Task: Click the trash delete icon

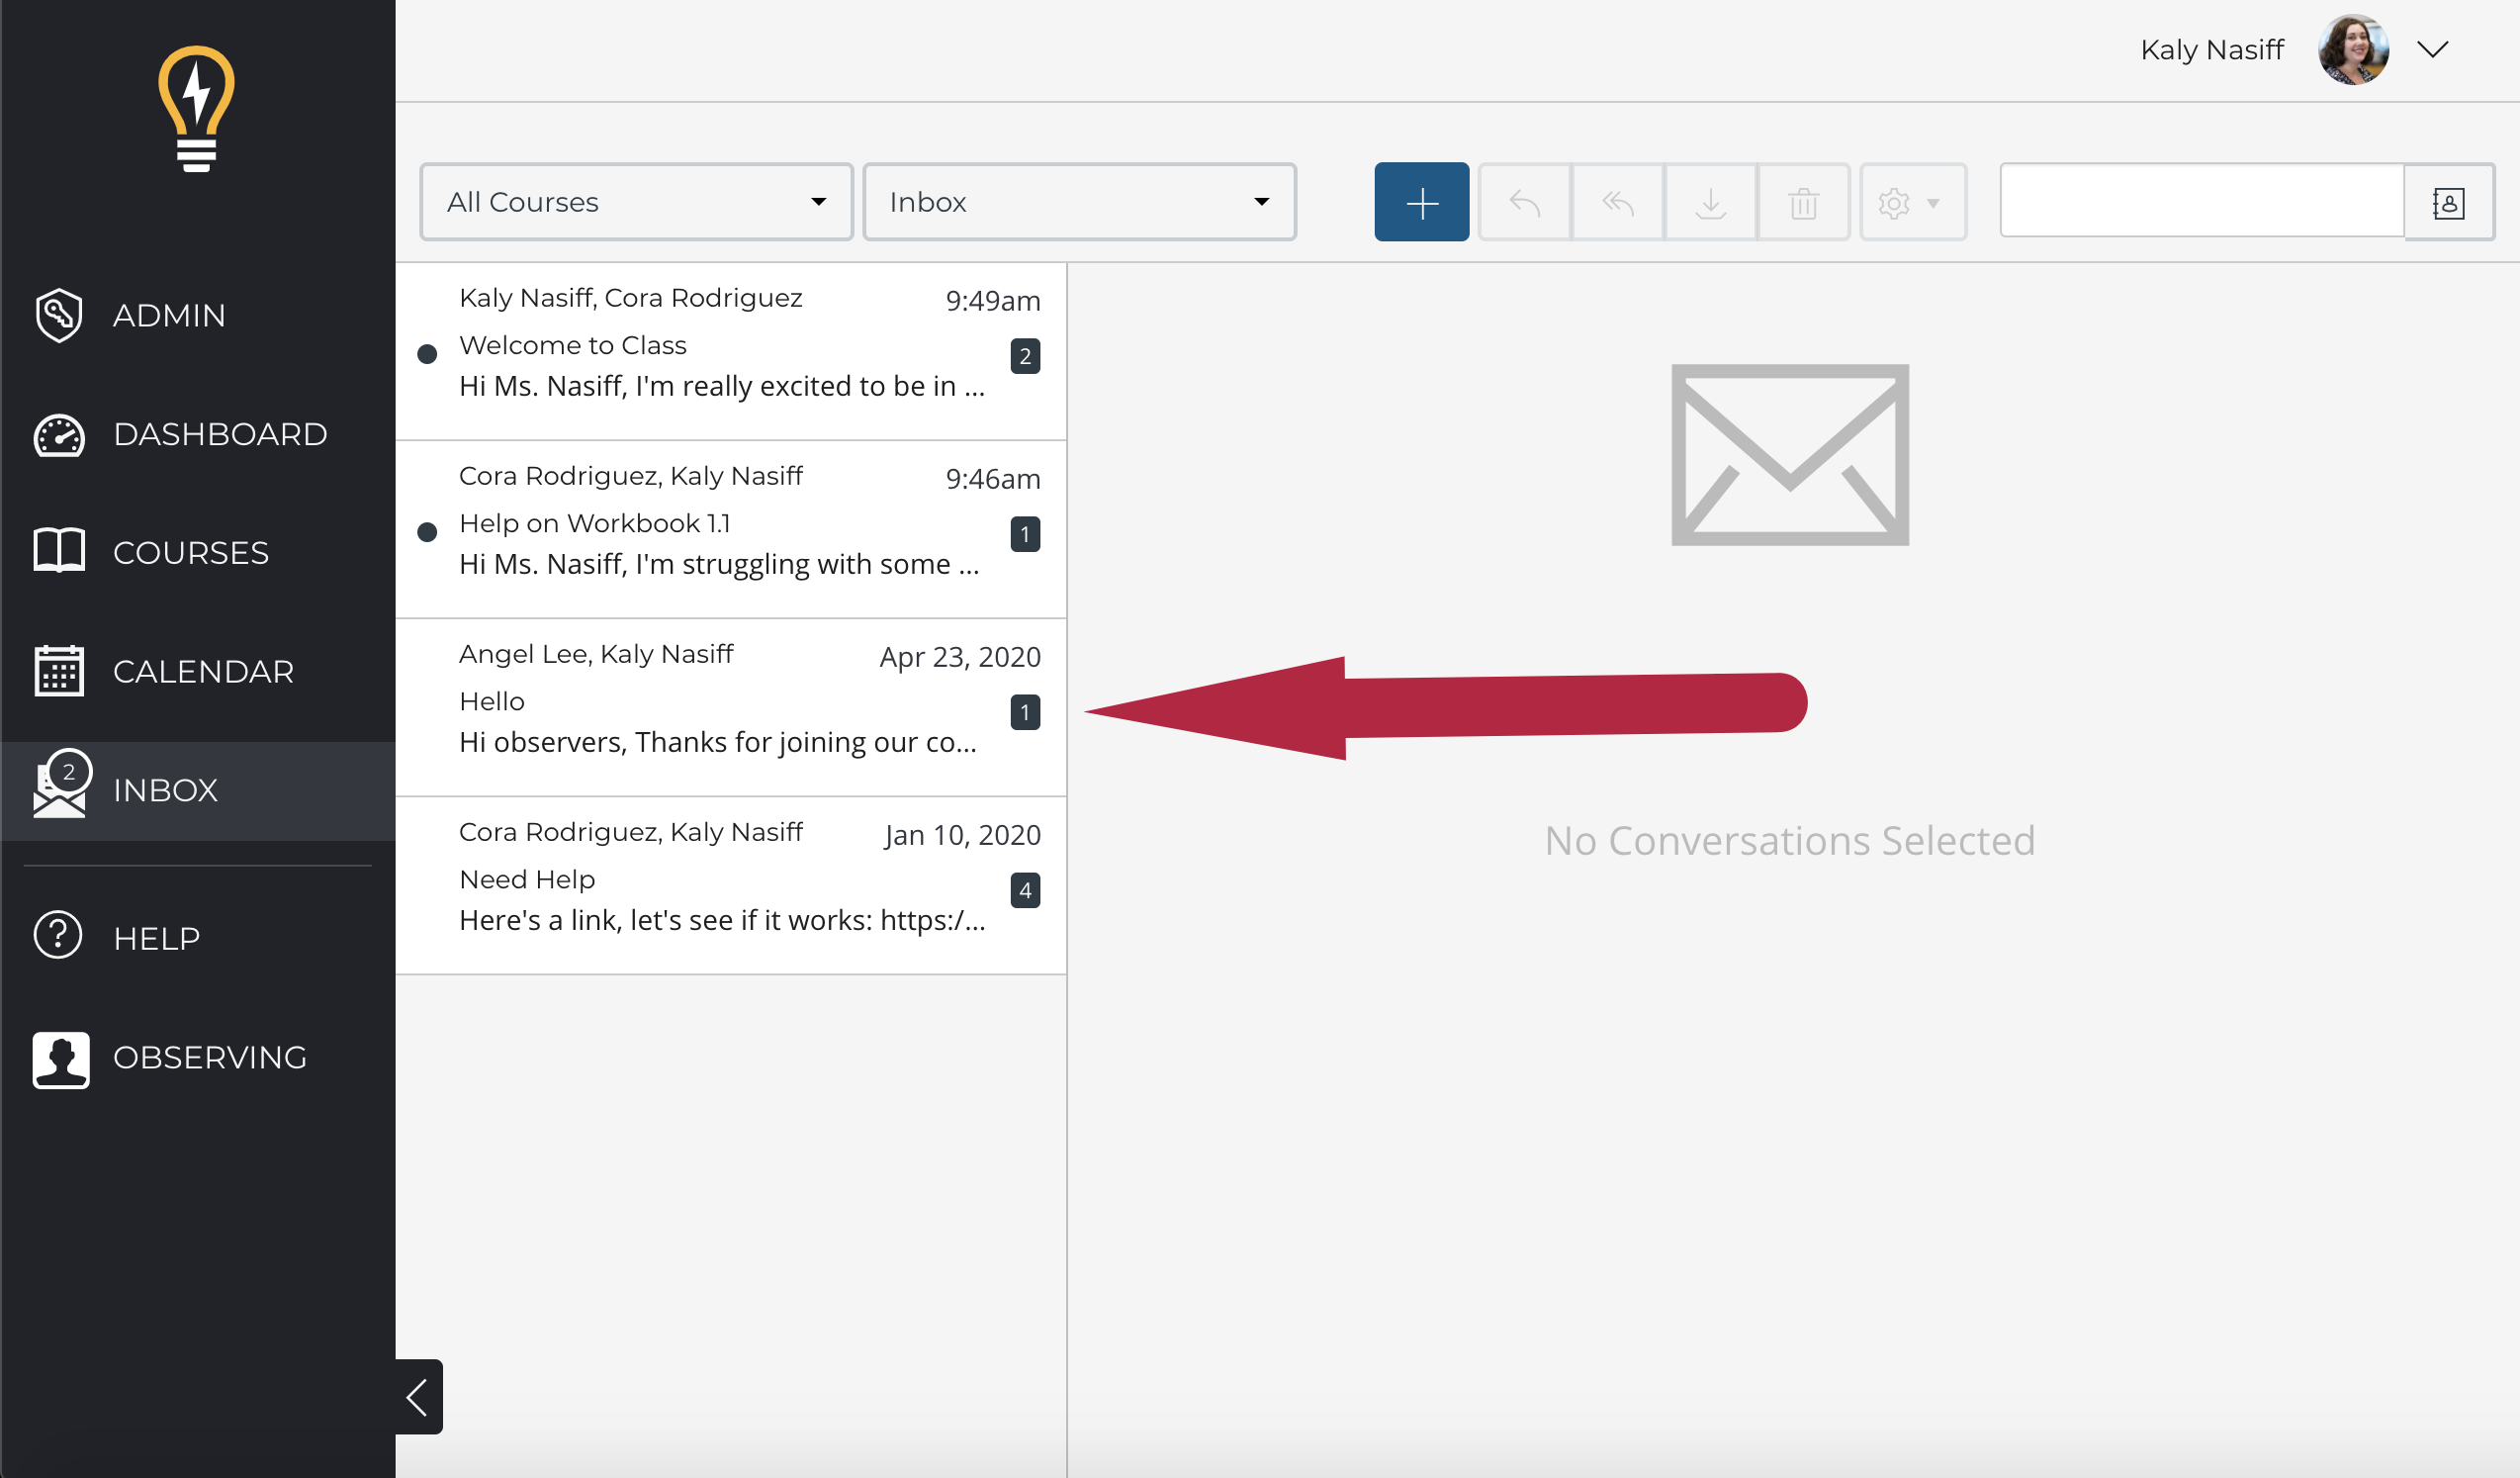Action: (1803, 203)
